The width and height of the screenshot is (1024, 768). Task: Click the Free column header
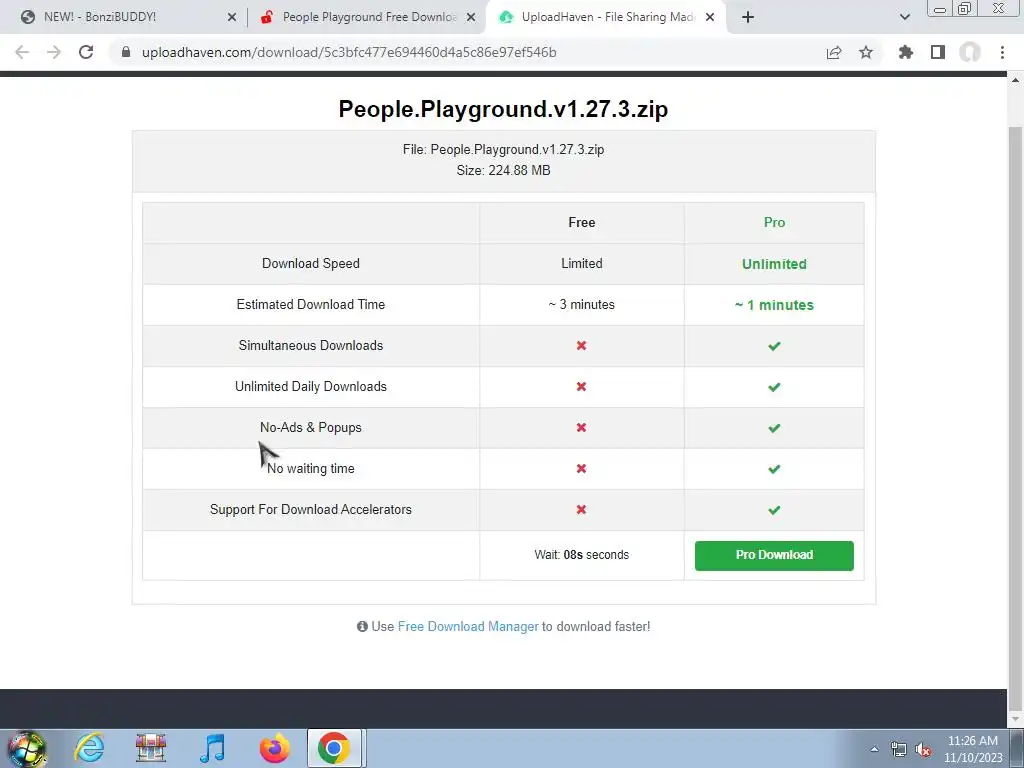(582, 222)
